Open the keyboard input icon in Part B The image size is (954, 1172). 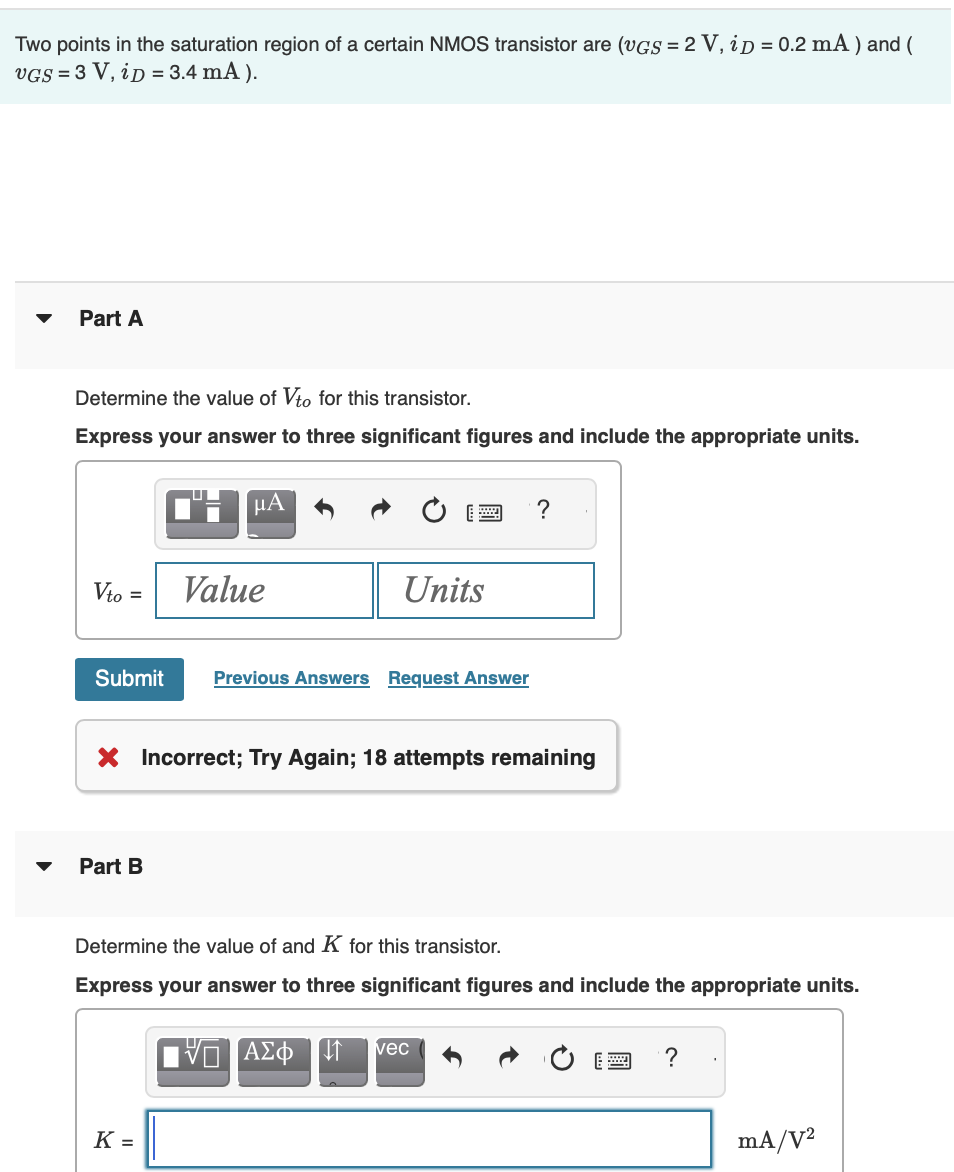tap(614, 1060)
